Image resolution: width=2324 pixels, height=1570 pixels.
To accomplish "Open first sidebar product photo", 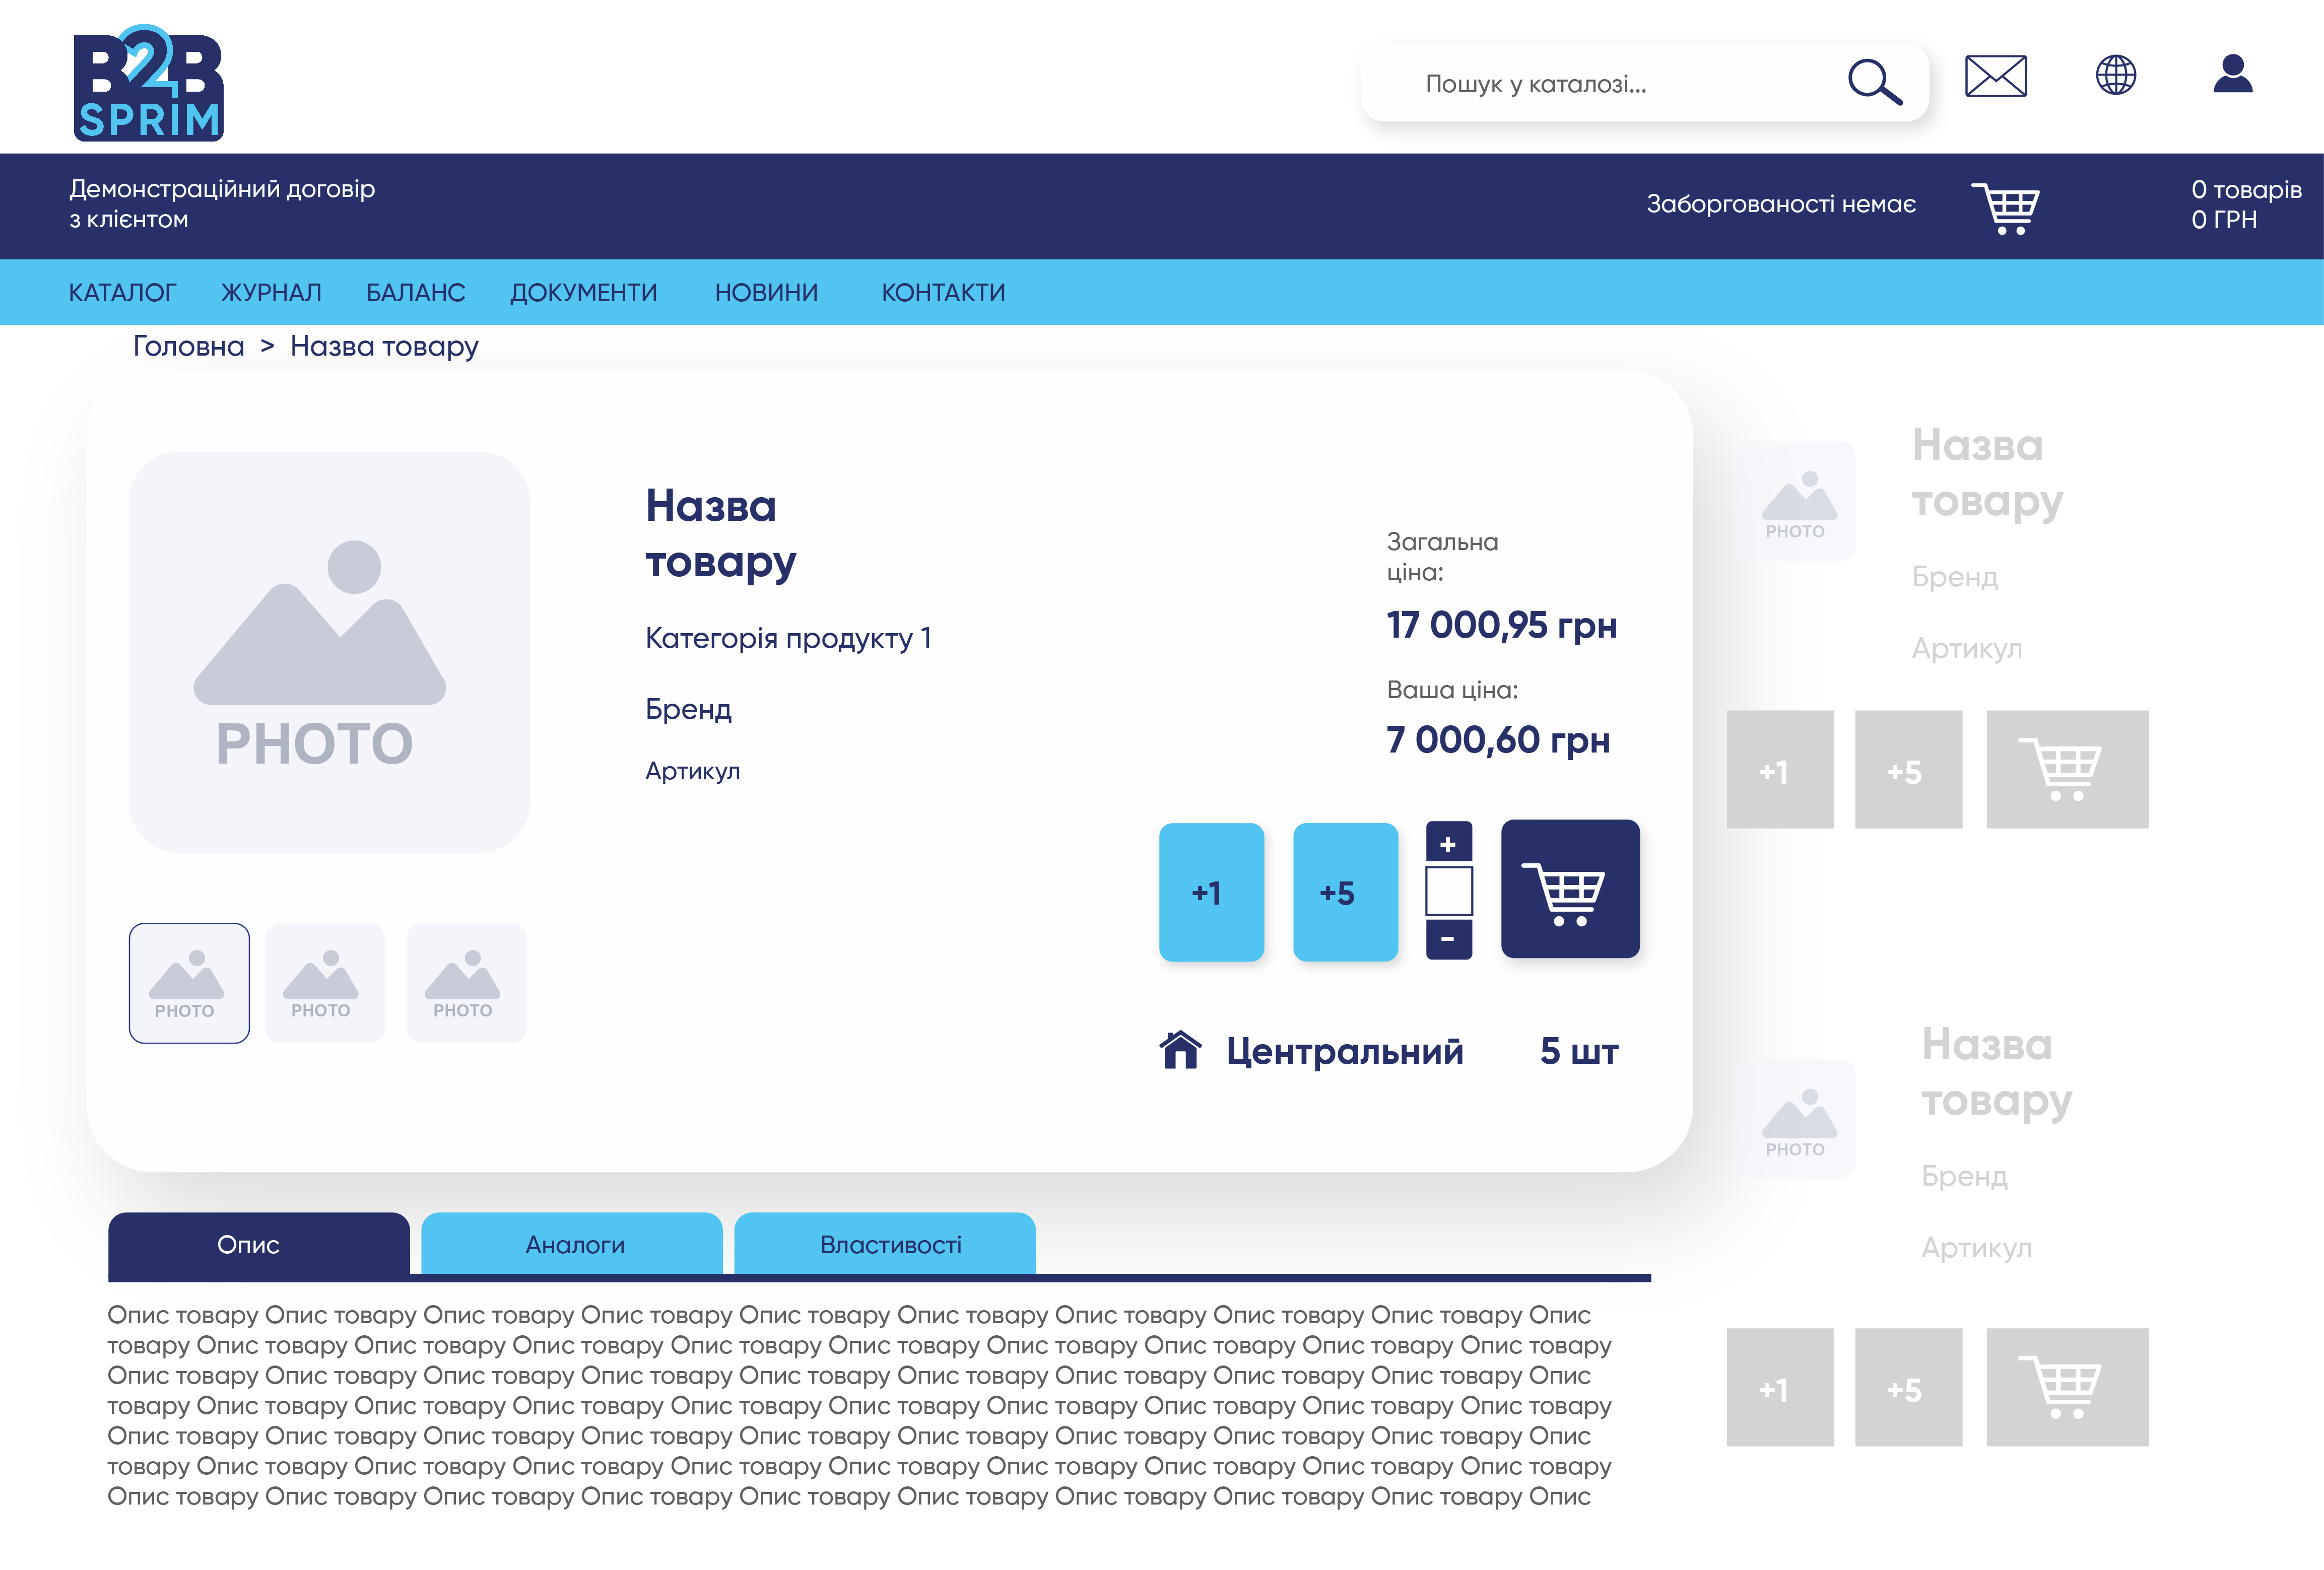I will (1797, 501).
